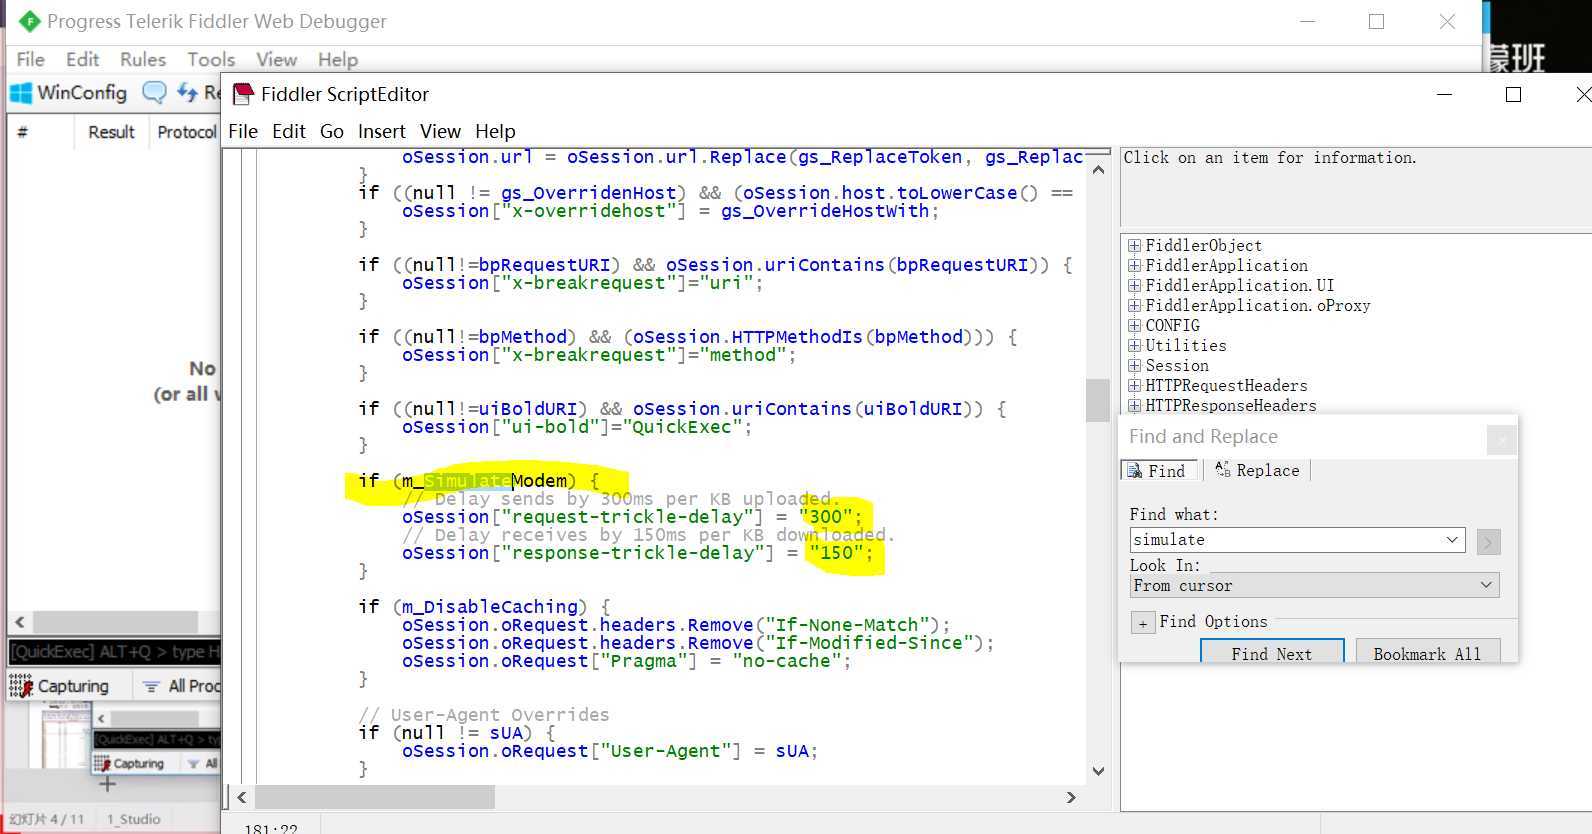Image resolution: width=1592 pixels, height=834 pixels.
Task: Click the horizontal scroll left arrow in editor
Action: [241, 797]
